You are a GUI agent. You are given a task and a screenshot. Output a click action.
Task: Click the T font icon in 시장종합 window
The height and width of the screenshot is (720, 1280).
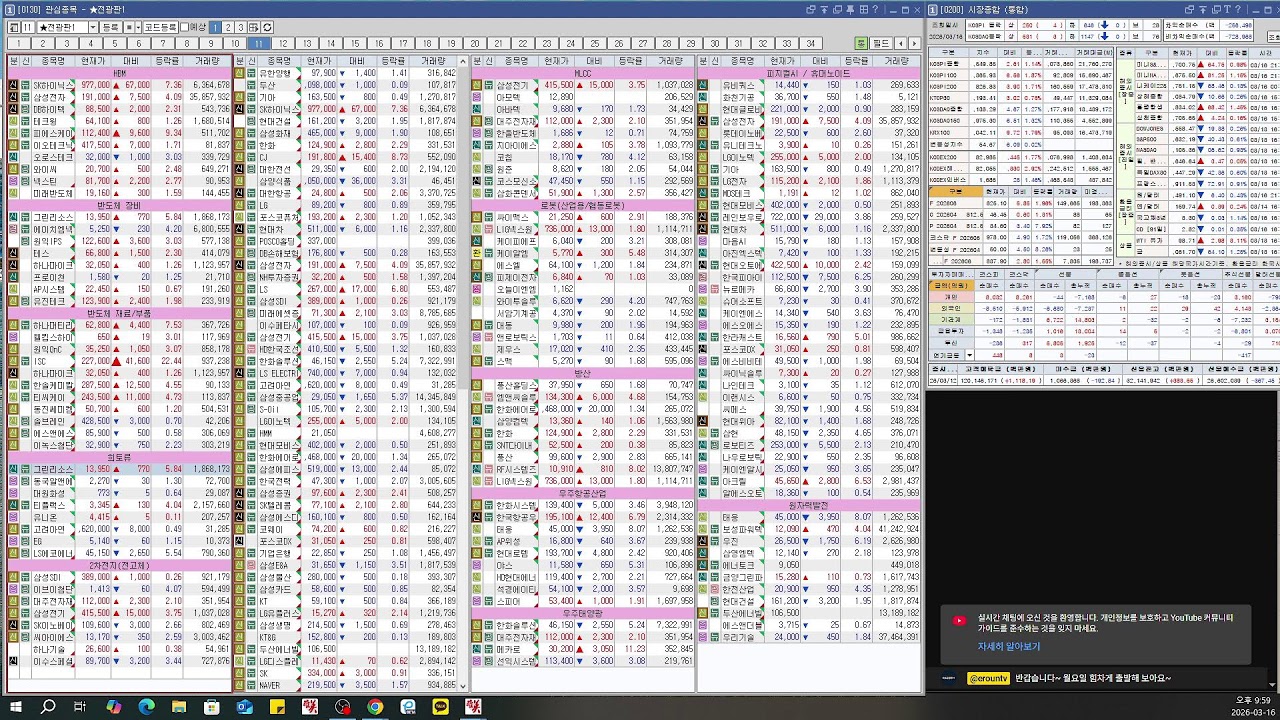(1227, 9)
